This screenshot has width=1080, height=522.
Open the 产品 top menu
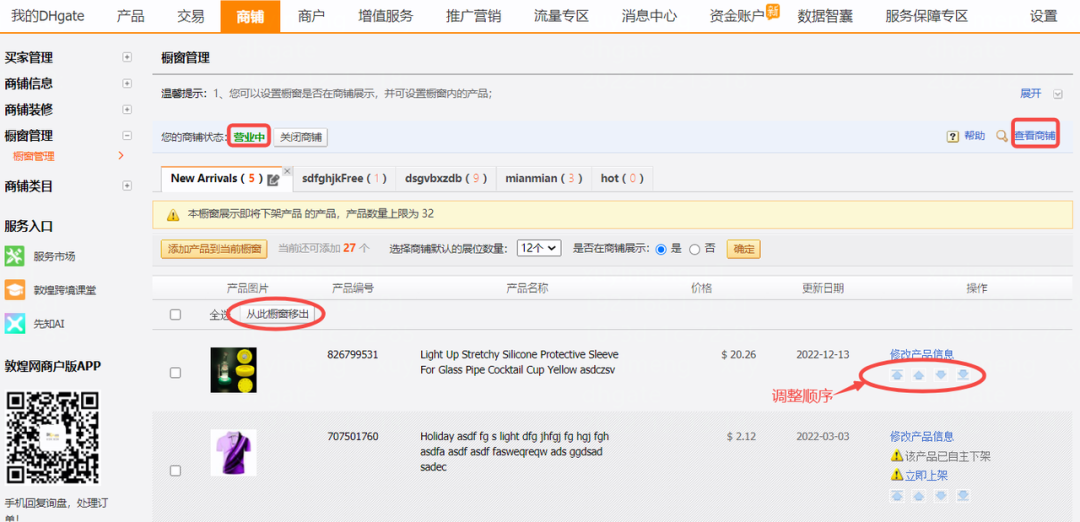pos(130,17)
